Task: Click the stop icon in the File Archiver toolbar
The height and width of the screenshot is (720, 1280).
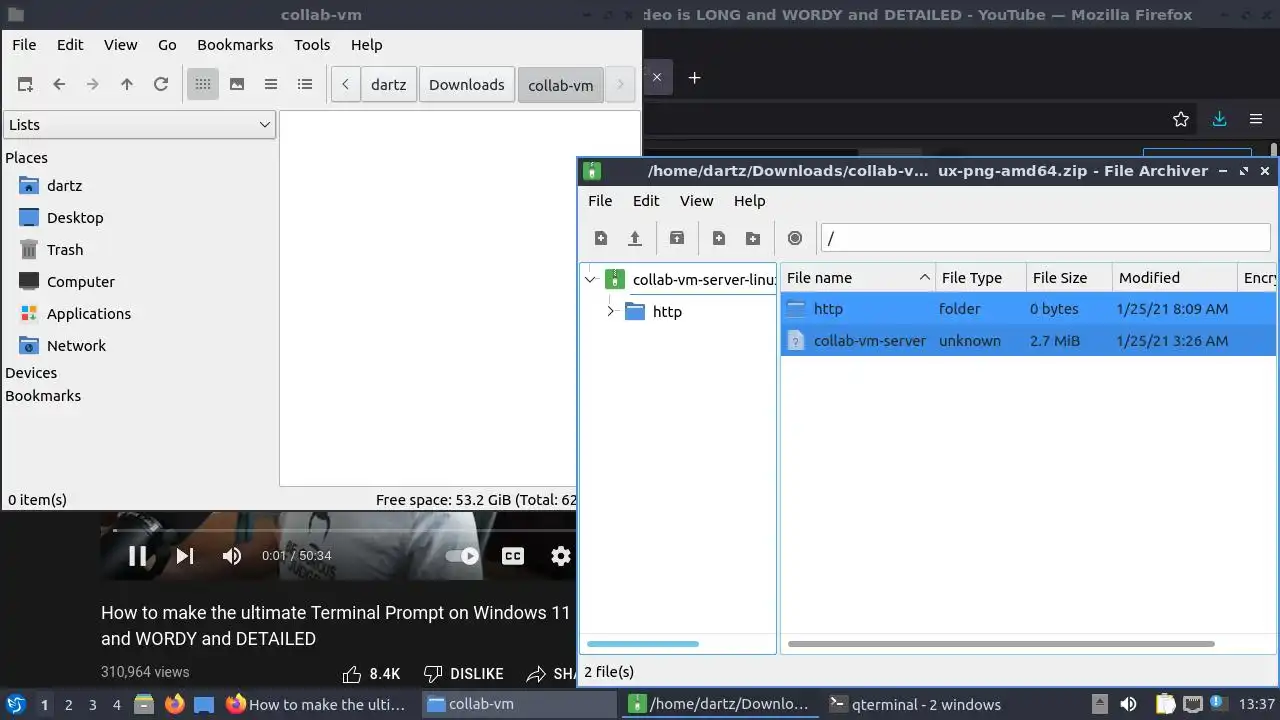Action: click(x=795, y=238)
